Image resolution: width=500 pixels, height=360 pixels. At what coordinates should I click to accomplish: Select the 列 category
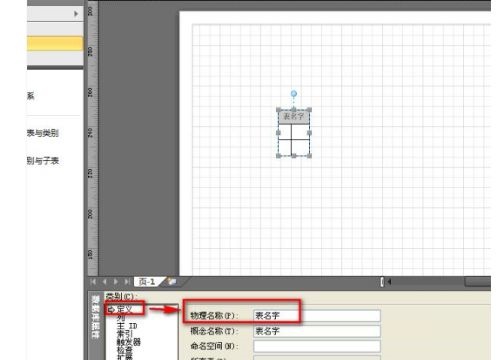tap(120, 318)
